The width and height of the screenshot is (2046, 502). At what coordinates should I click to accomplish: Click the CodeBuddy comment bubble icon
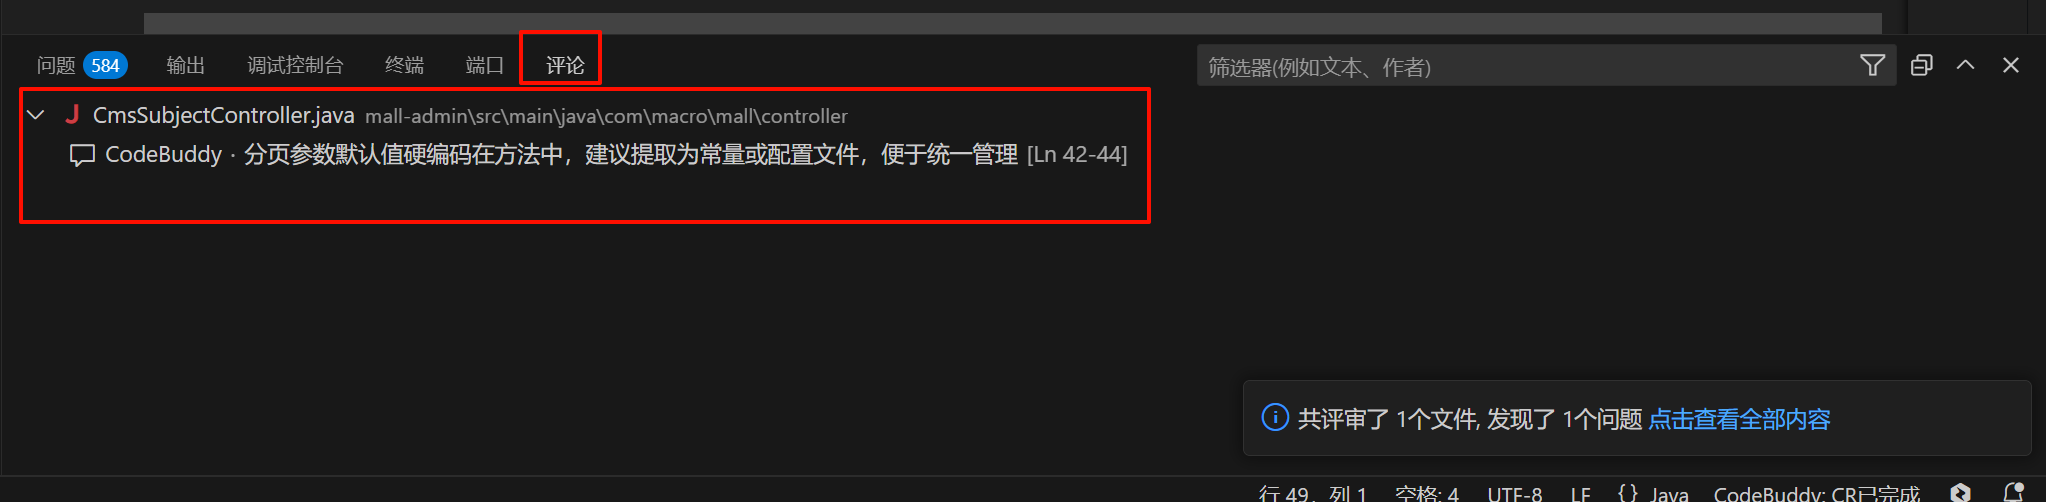[82, 155]
